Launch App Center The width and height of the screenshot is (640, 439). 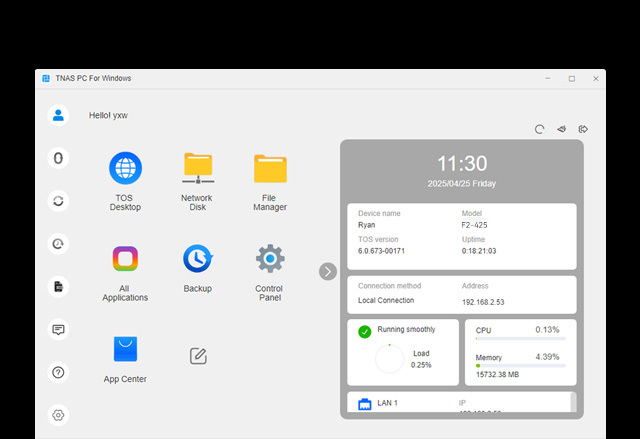[x=125, y=349]
